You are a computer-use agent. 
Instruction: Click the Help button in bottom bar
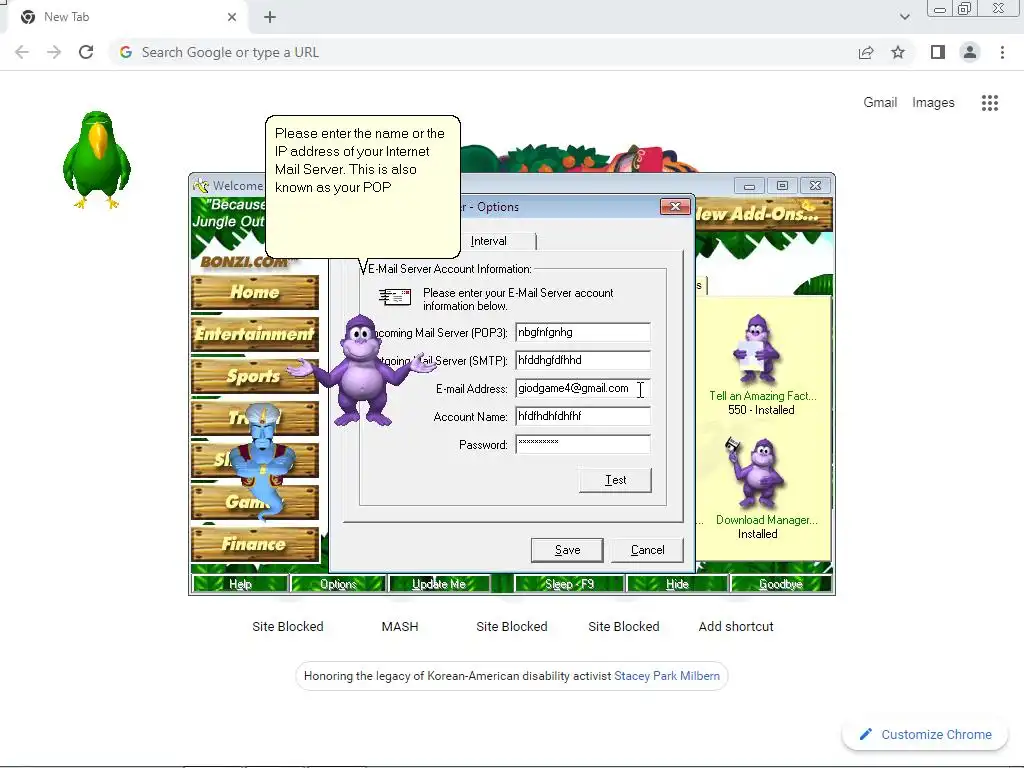tap(240, 584)
